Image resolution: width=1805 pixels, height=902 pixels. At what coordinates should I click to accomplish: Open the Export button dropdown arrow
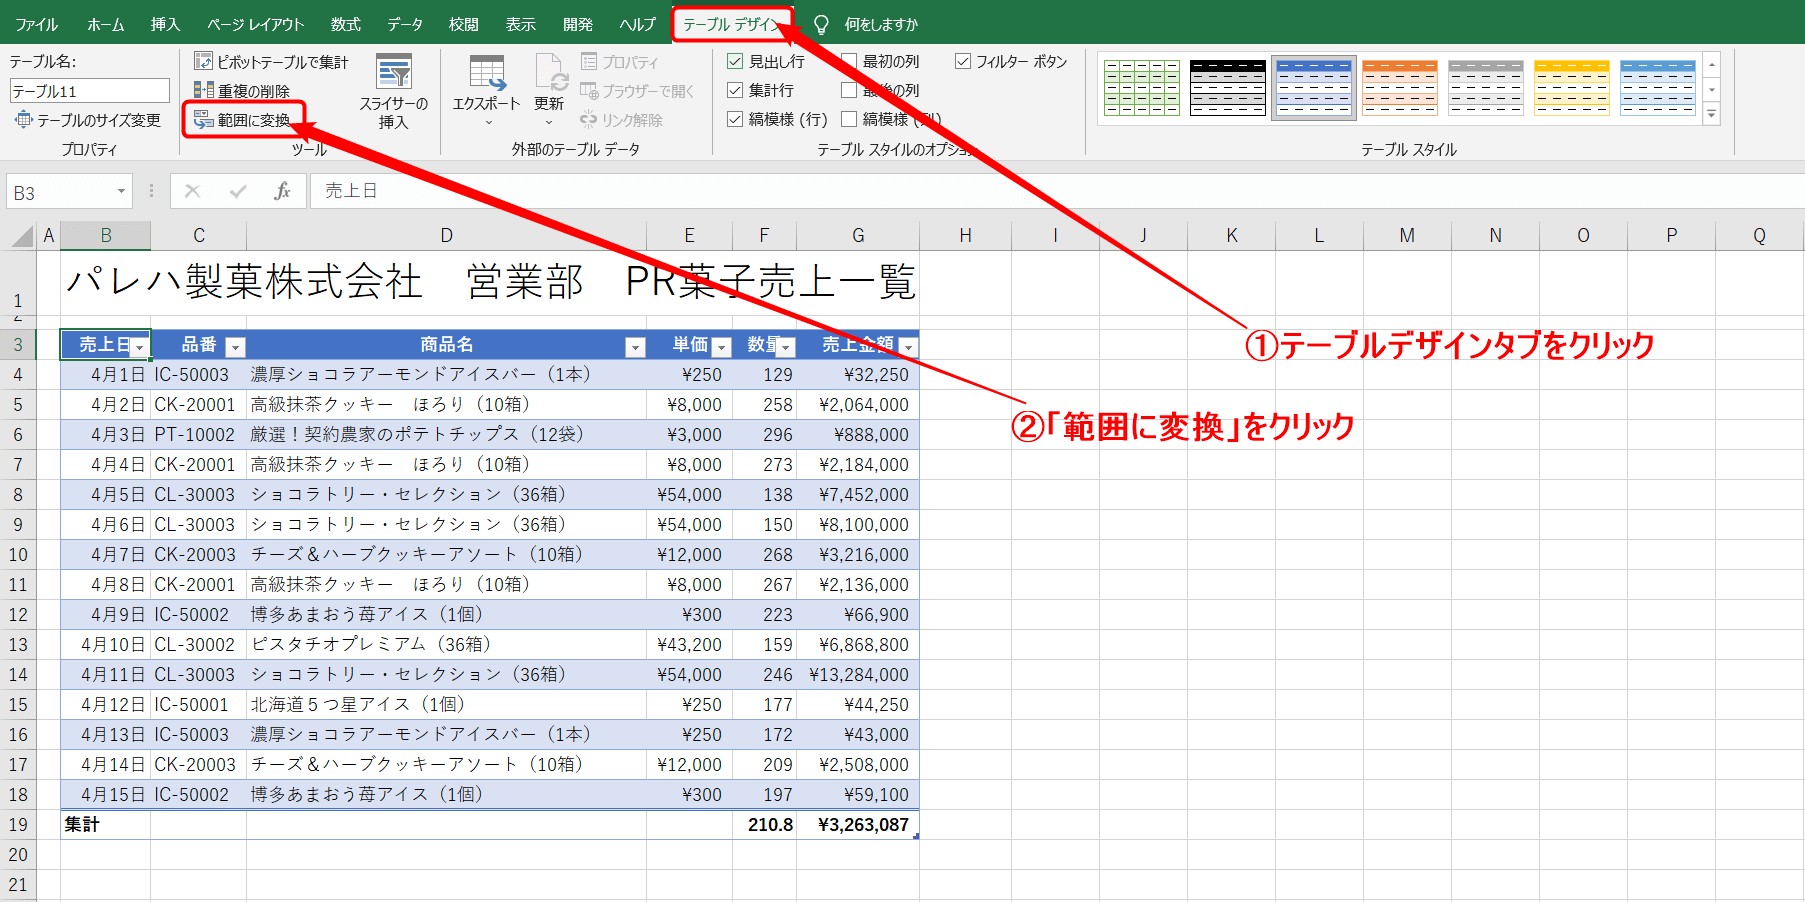click(488, 123)
